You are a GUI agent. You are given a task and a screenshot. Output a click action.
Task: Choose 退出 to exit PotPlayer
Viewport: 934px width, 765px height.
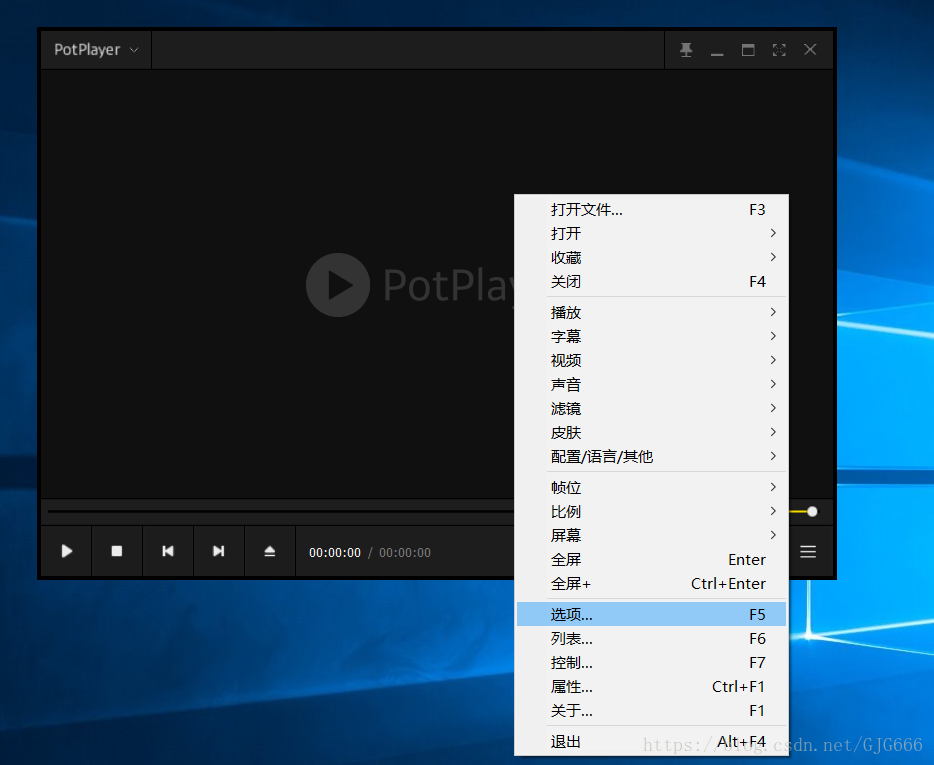click(x=652, y=742)
